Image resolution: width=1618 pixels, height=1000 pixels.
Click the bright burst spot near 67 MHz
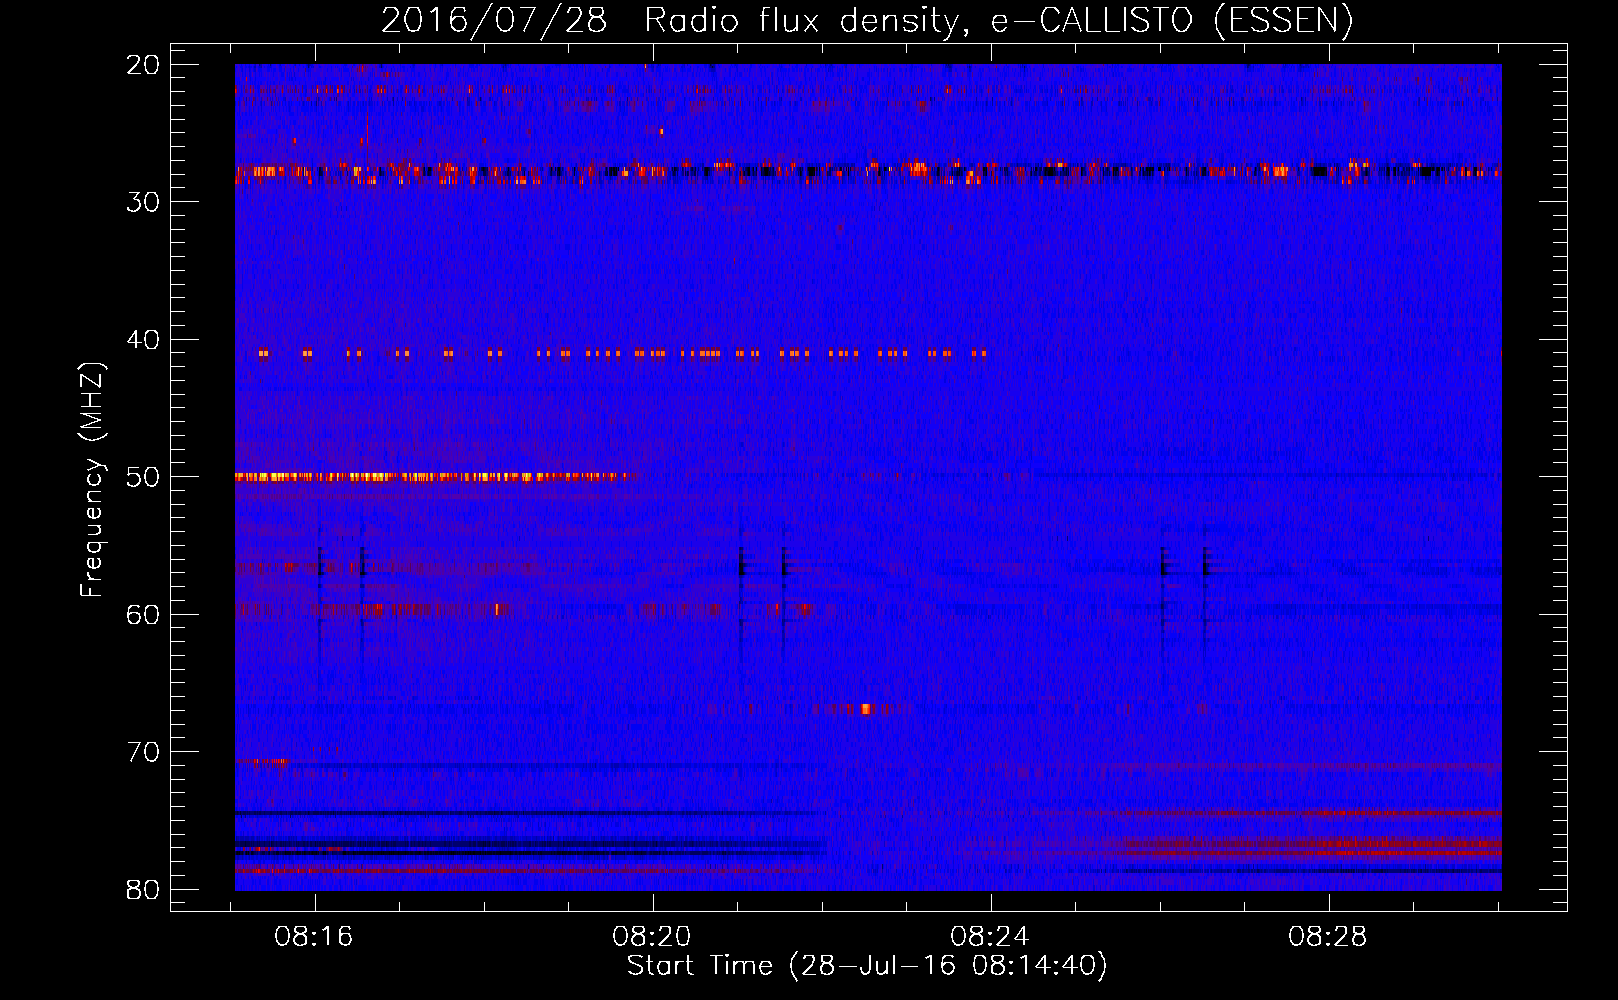point(866,709)
